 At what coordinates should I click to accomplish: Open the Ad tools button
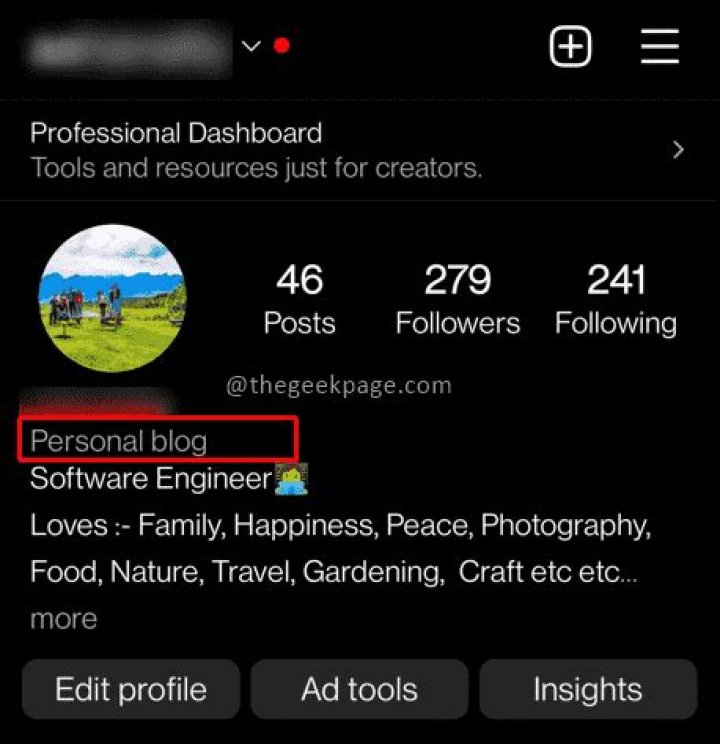[359, 688]
